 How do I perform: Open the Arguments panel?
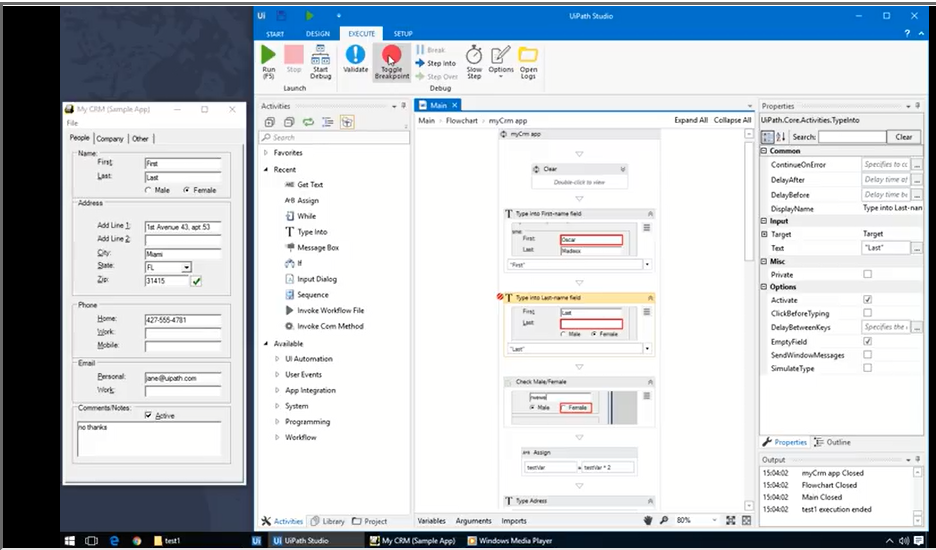click(x=473, y=521)
